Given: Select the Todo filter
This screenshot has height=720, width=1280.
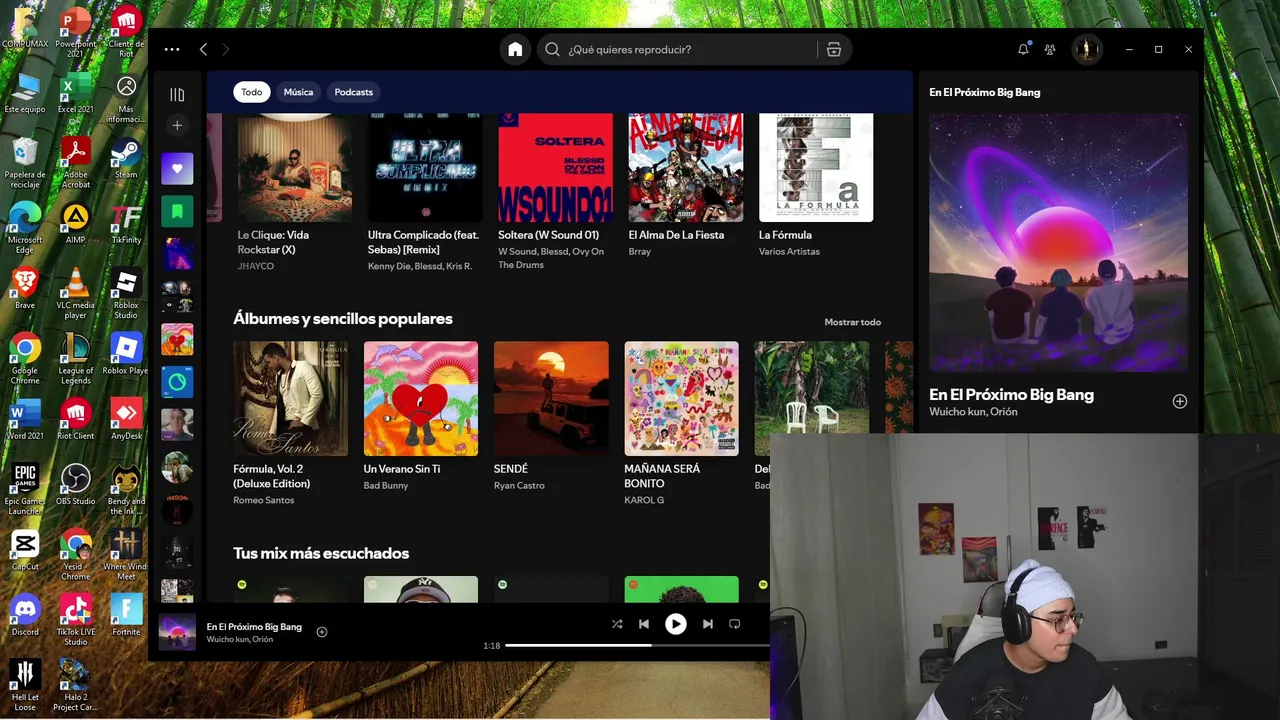Looking at the screenshot, I should [x=251, y=92].
